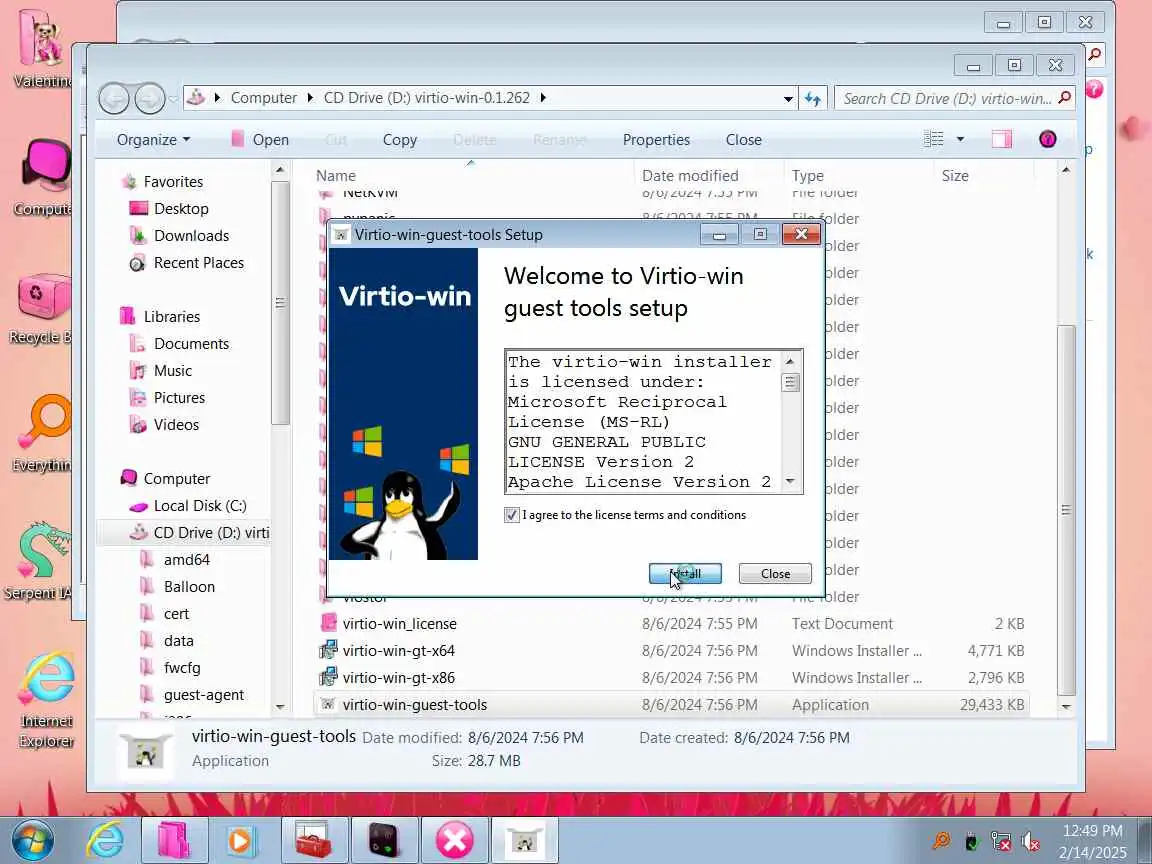Image resolution: width=1152 pixels, height=864 pixels.
Task: Click Properties in Explorer toolbar
Action: (656, 140)
